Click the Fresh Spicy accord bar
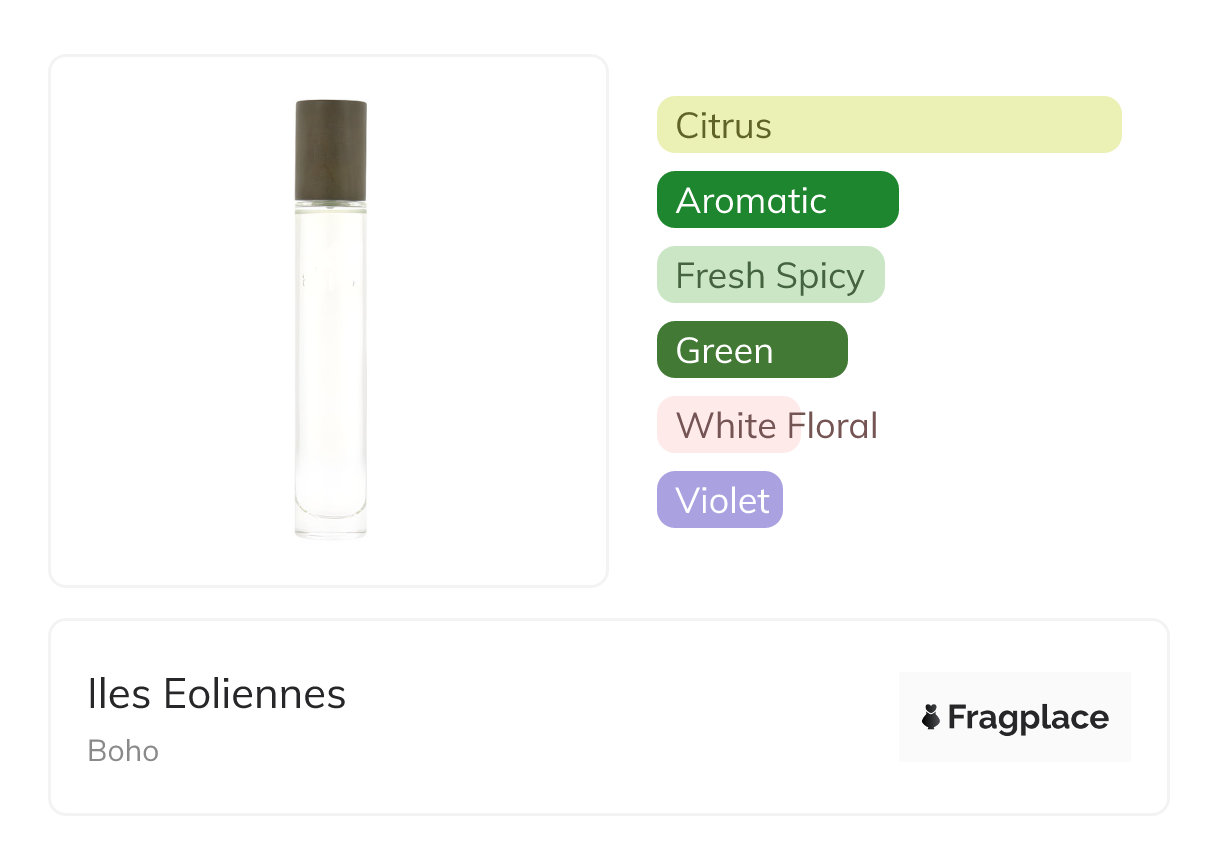The width and height of the screenshot is (1218, 864). 770,275
